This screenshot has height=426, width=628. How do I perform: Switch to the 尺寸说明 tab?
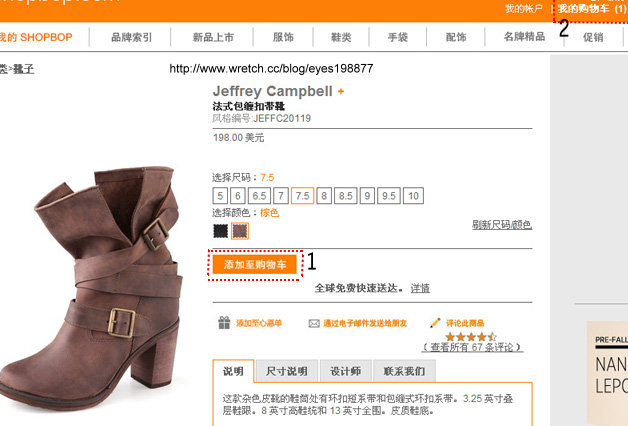click(287, 371)
